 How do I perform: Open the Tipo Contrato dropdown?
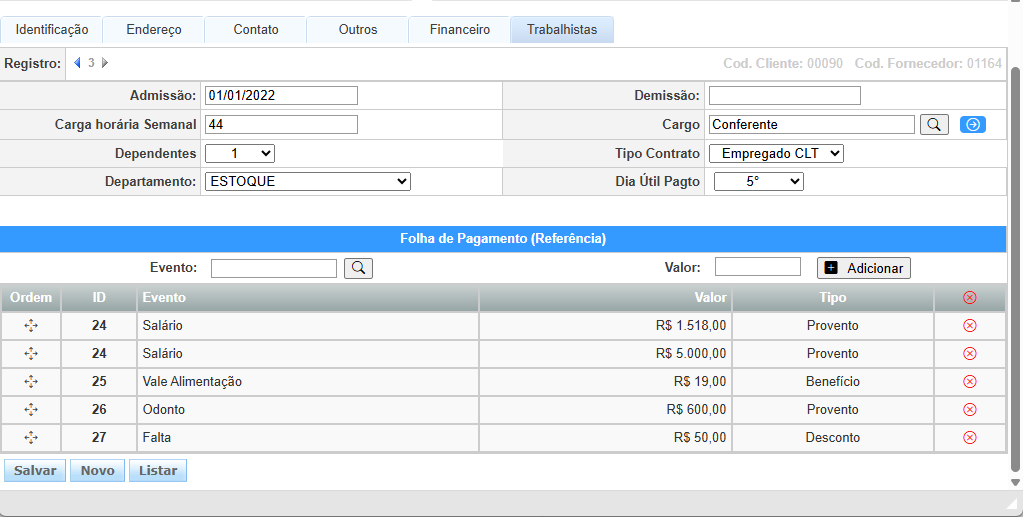pyautogui.click(x=776, y=154)
